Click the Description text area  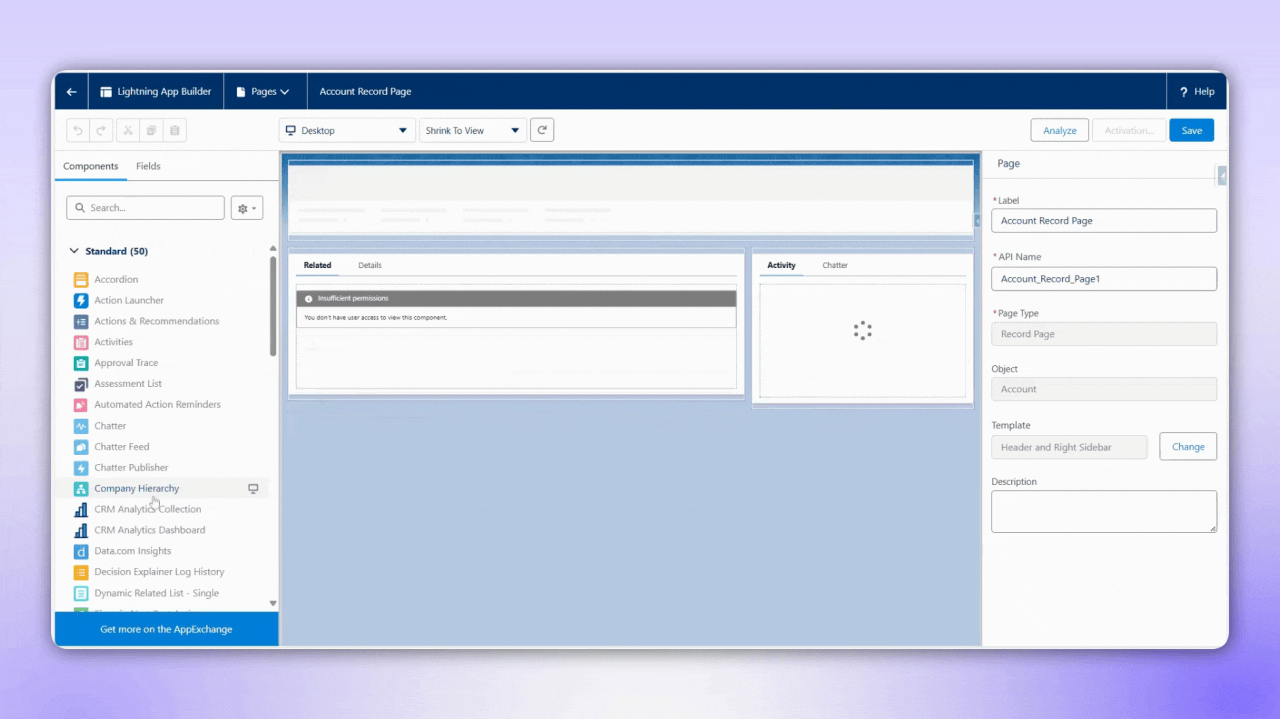1104,511
